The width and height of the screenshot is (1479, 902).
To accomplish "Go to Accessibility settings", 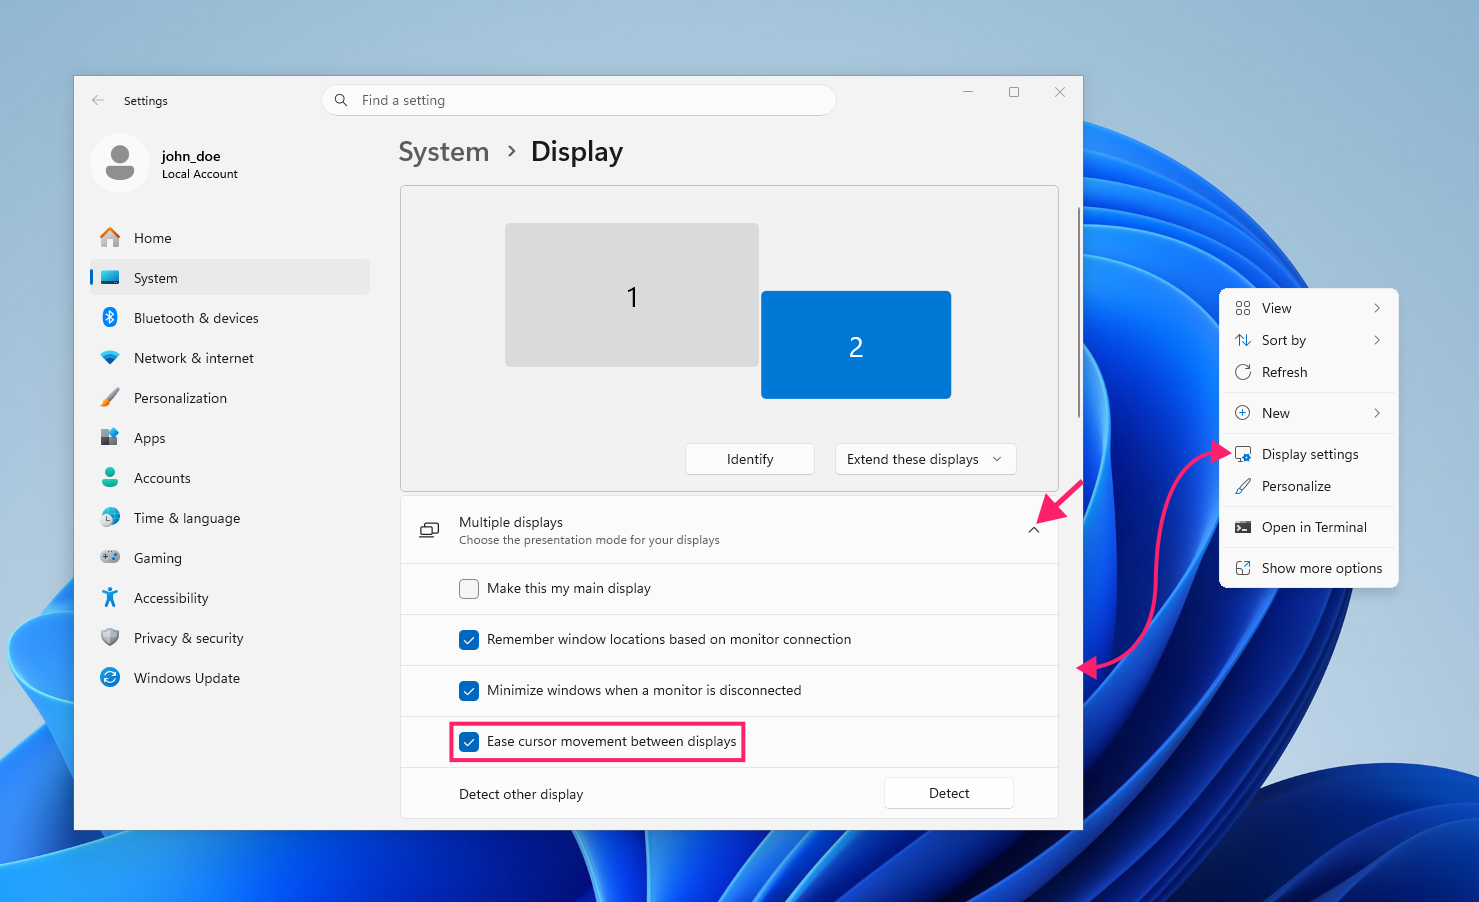I will click(x=230, y=598).
